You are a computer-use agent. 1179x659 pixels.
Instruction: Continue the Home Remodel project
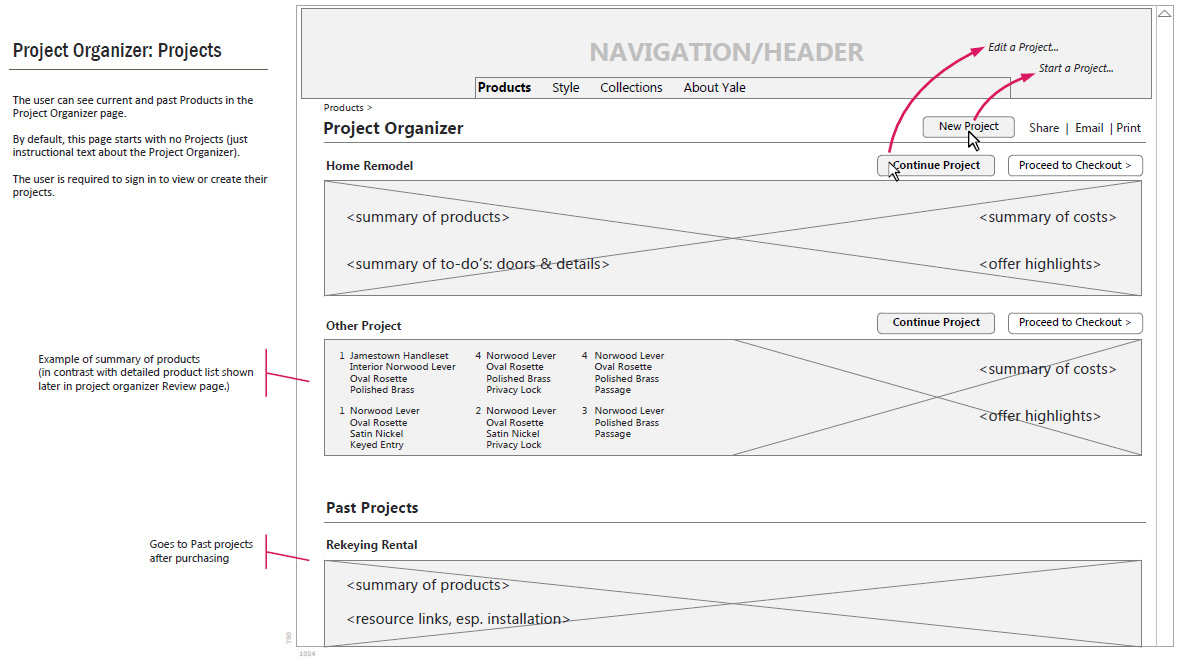[x=936, y=166]
